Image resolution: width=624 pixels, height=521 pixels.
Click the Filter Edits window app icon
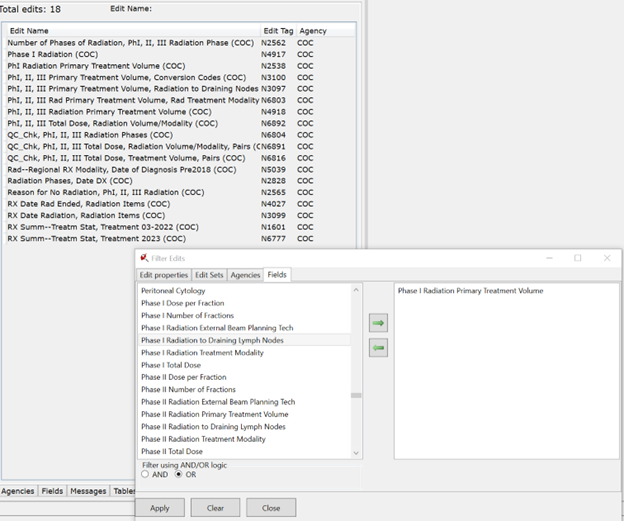click(144, 258)
